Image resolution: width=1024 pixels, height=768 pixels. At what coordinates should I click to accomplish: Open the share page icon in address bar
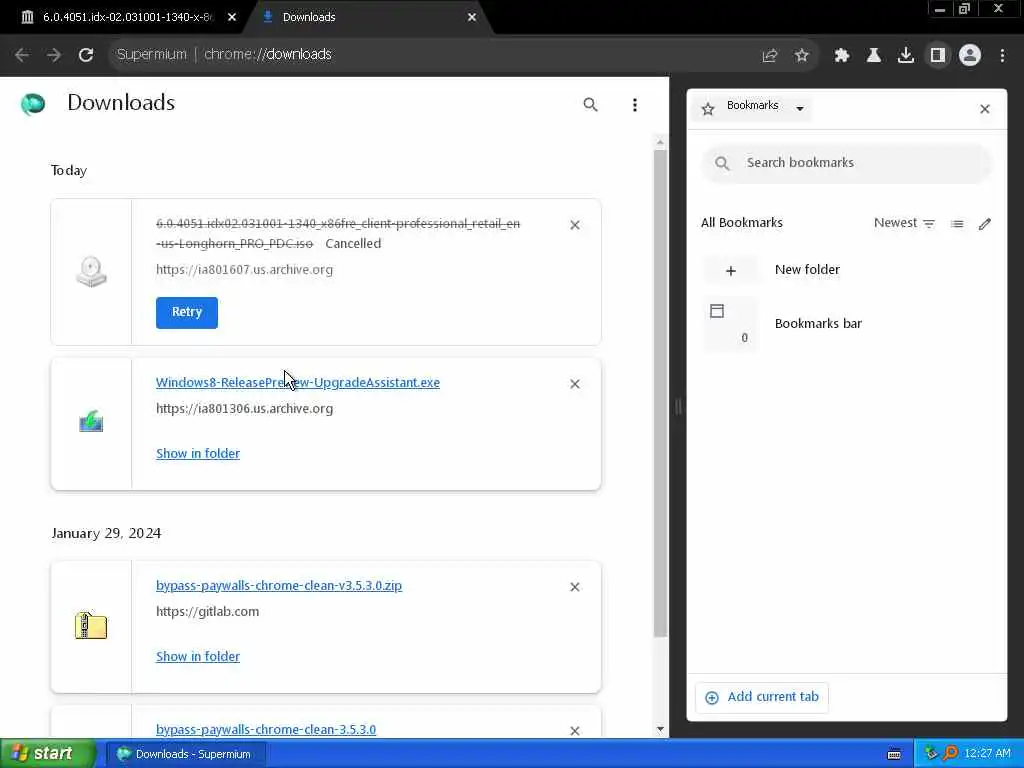[x=770, y=56]
